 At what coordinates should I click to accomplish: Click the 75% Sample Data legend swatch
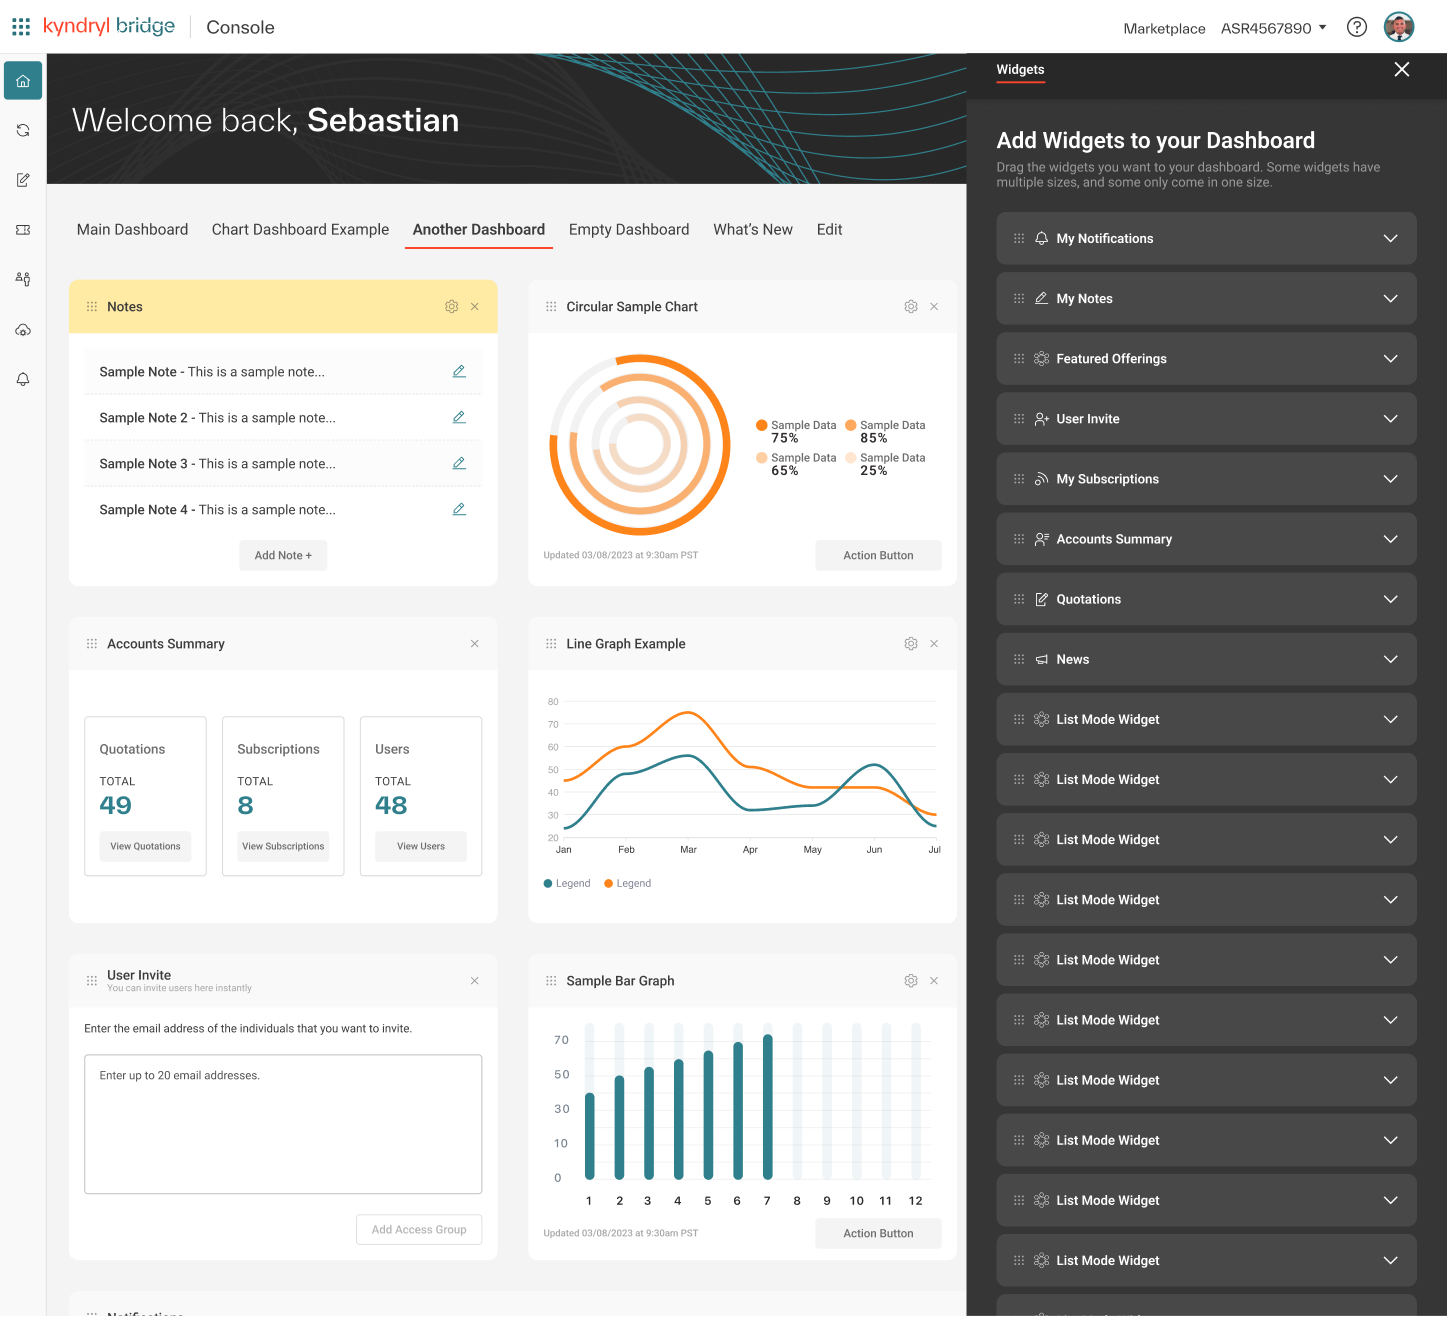point(762,425)
